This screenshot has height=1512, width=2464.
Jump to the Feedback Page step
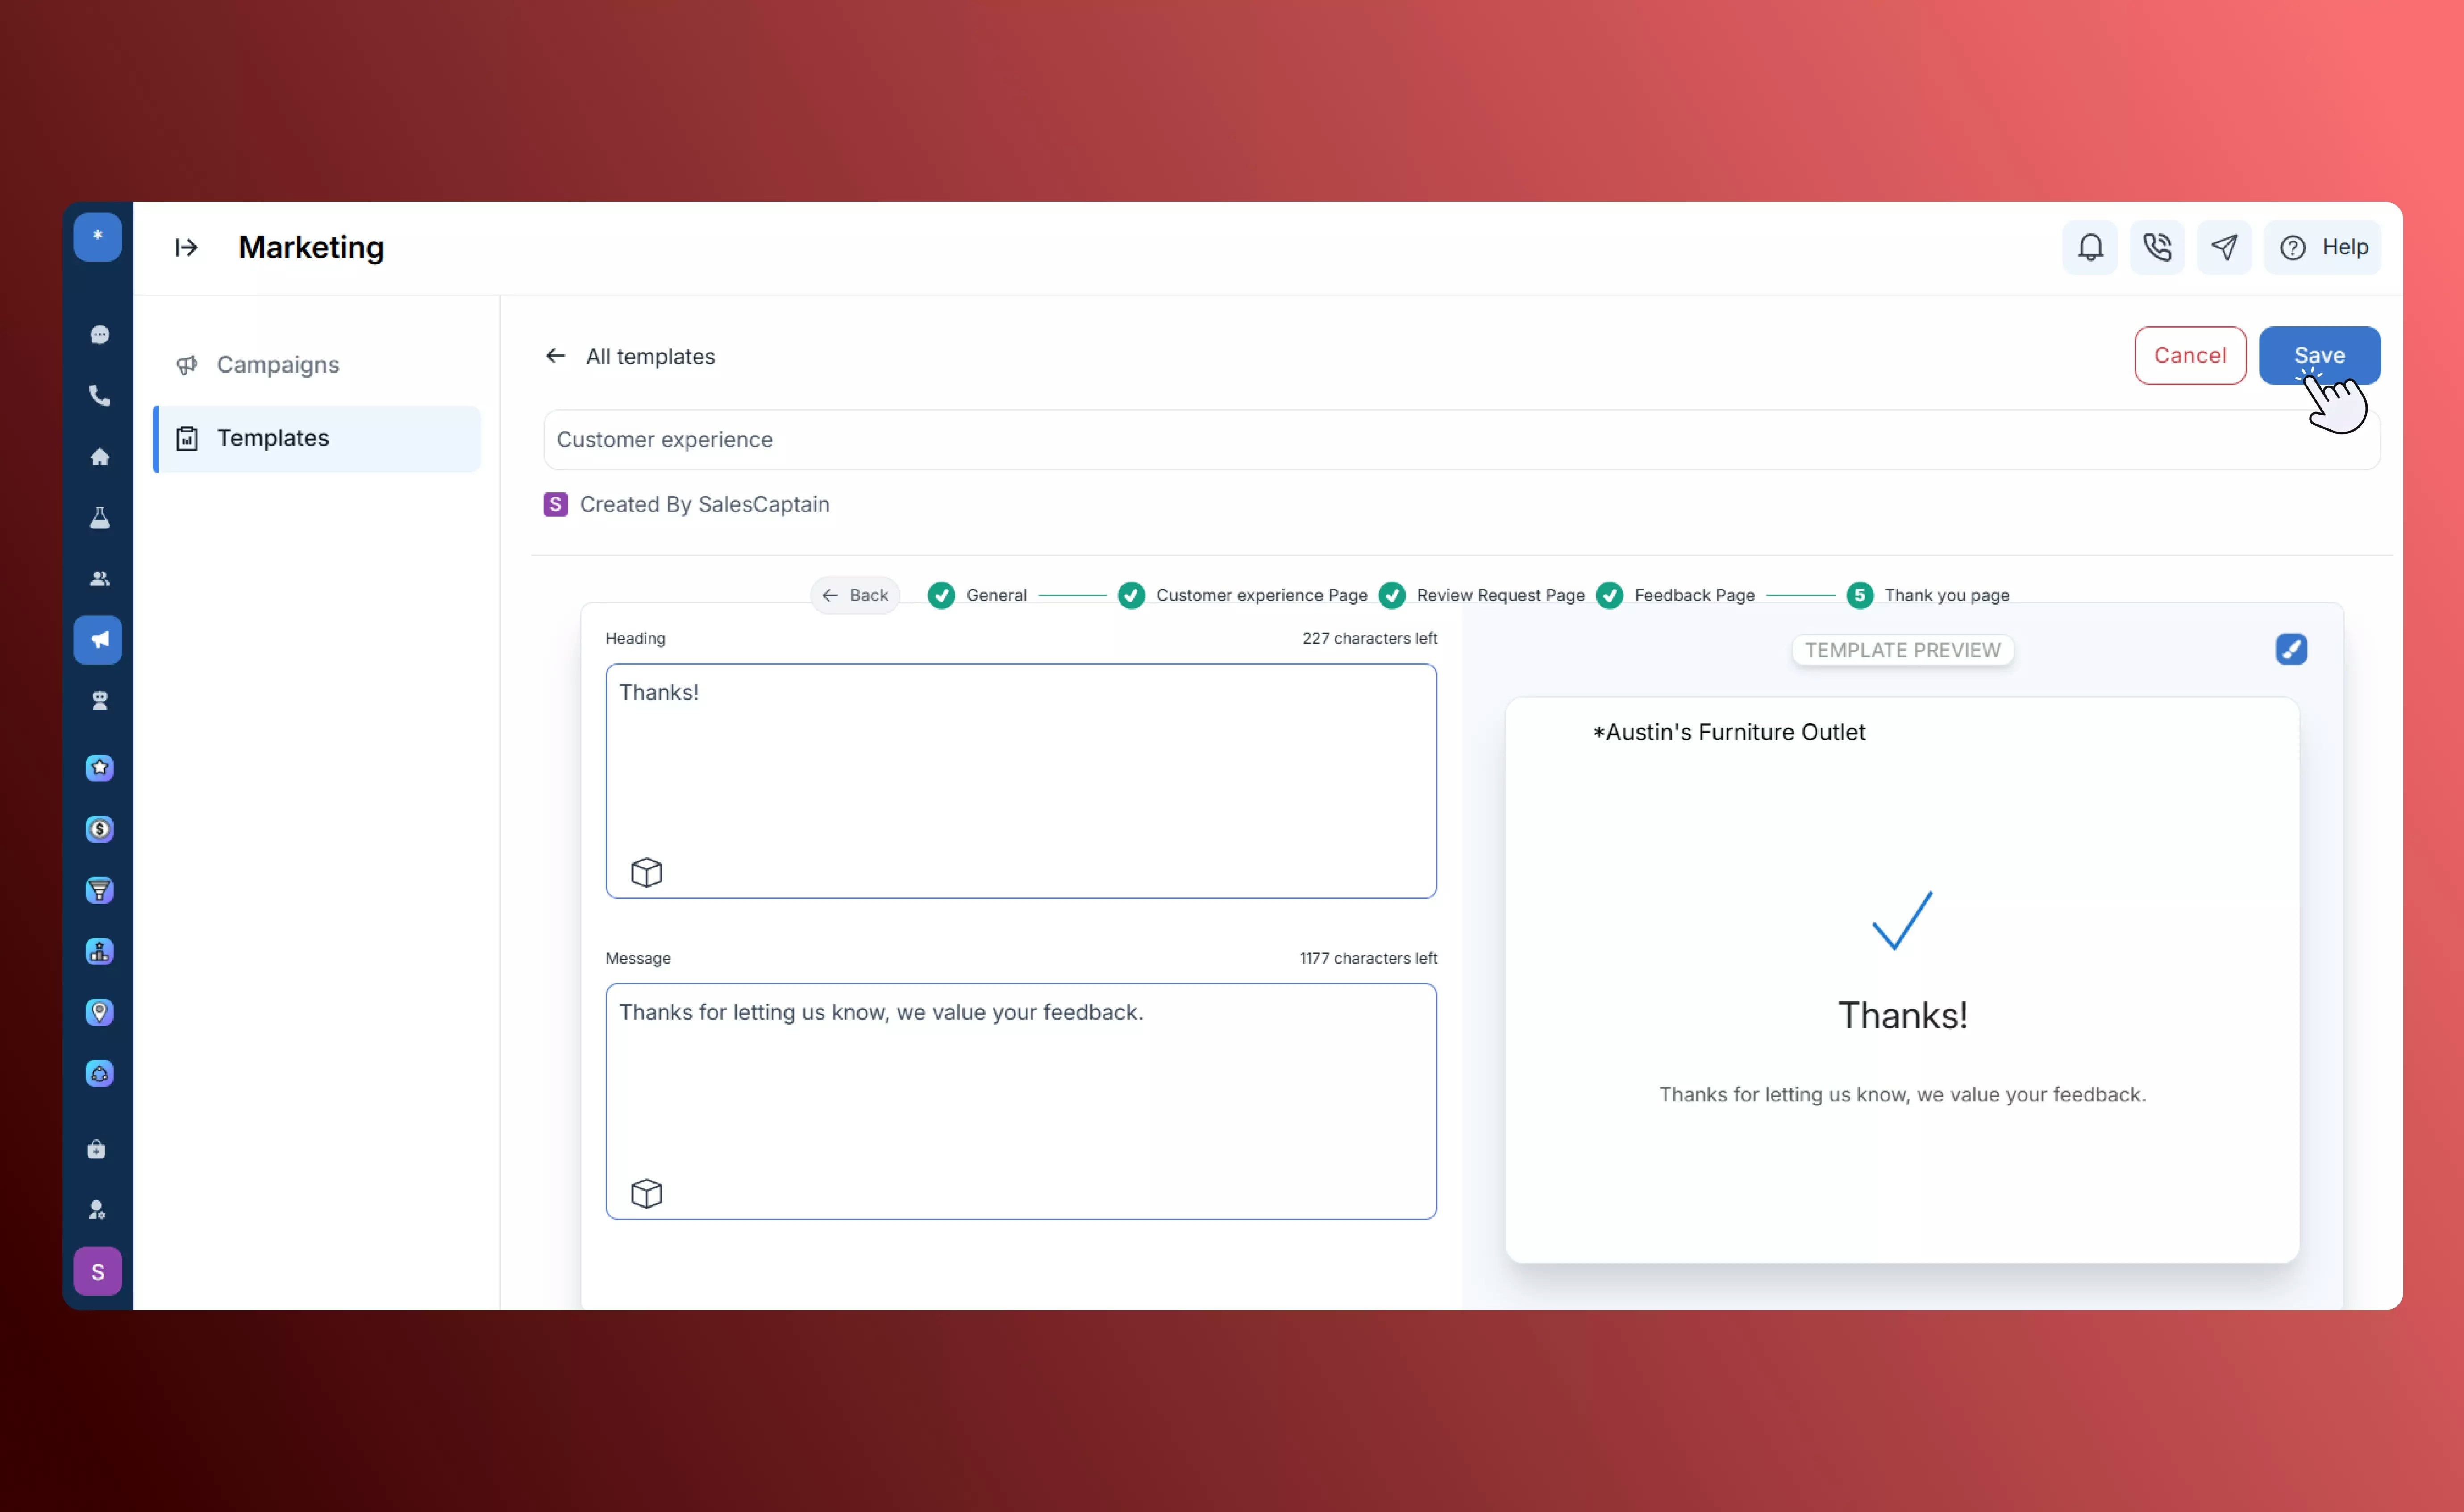click(1693, 595)
